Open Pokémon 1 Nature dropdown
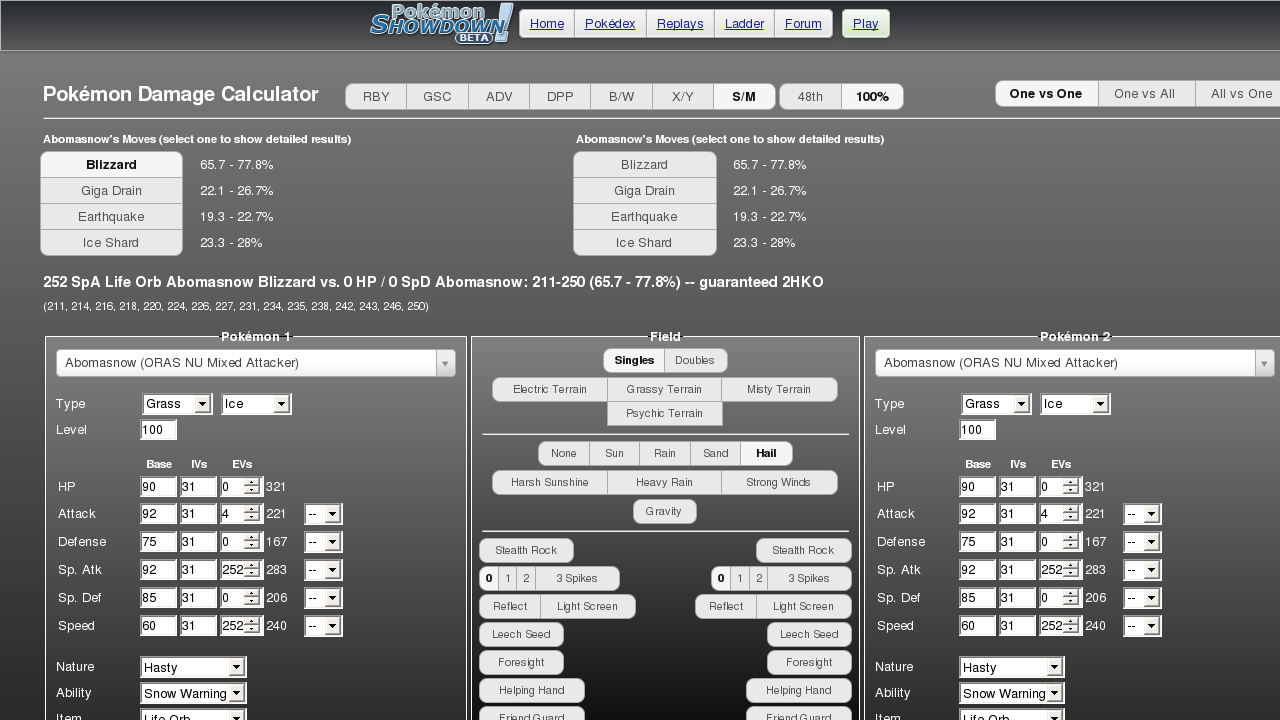 193,667
